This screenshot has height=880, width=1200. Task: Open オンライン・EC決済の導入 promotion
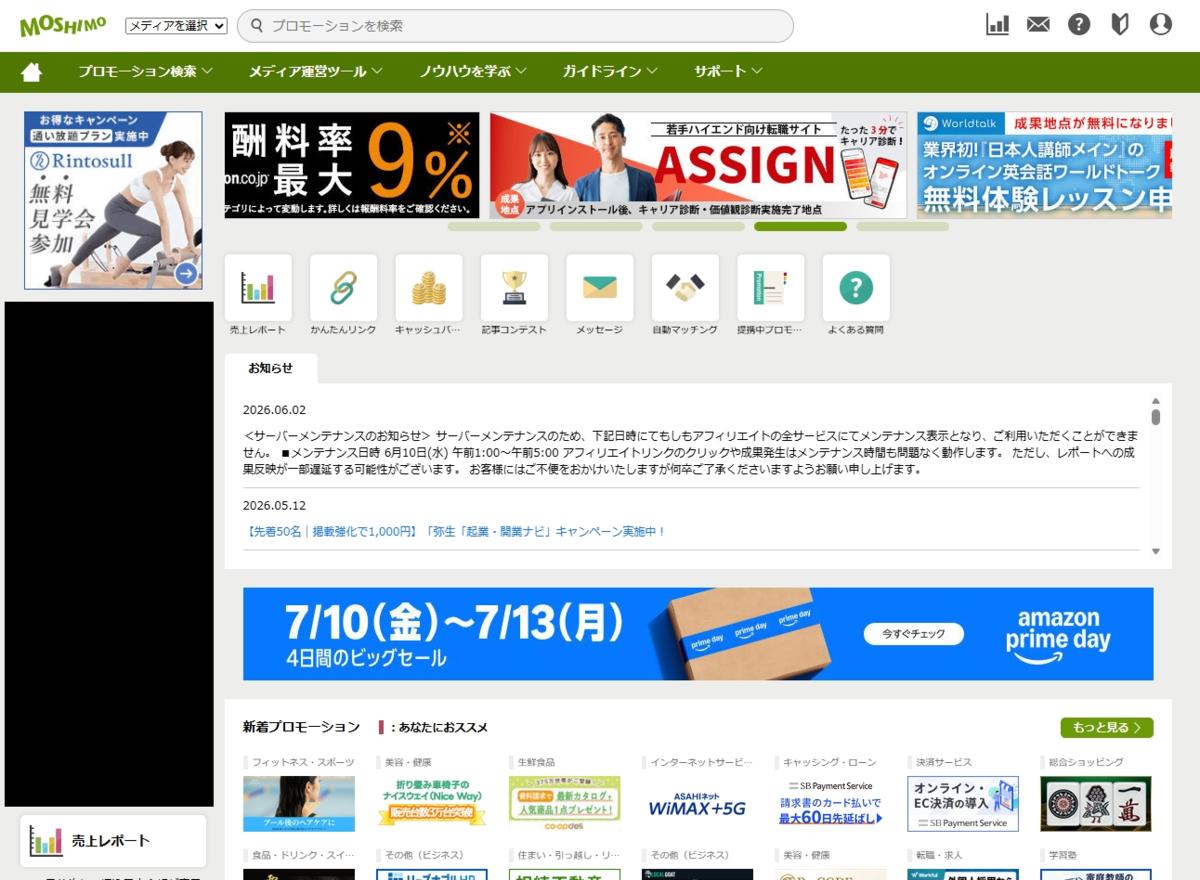963,804
